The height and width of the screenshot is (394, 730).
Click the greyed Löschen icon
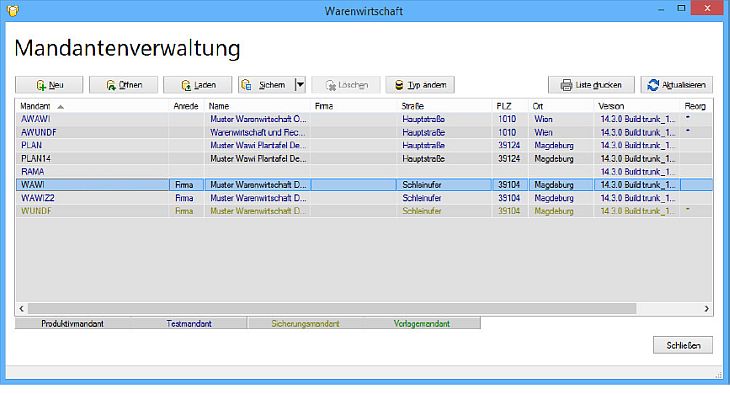coord(331,85)
